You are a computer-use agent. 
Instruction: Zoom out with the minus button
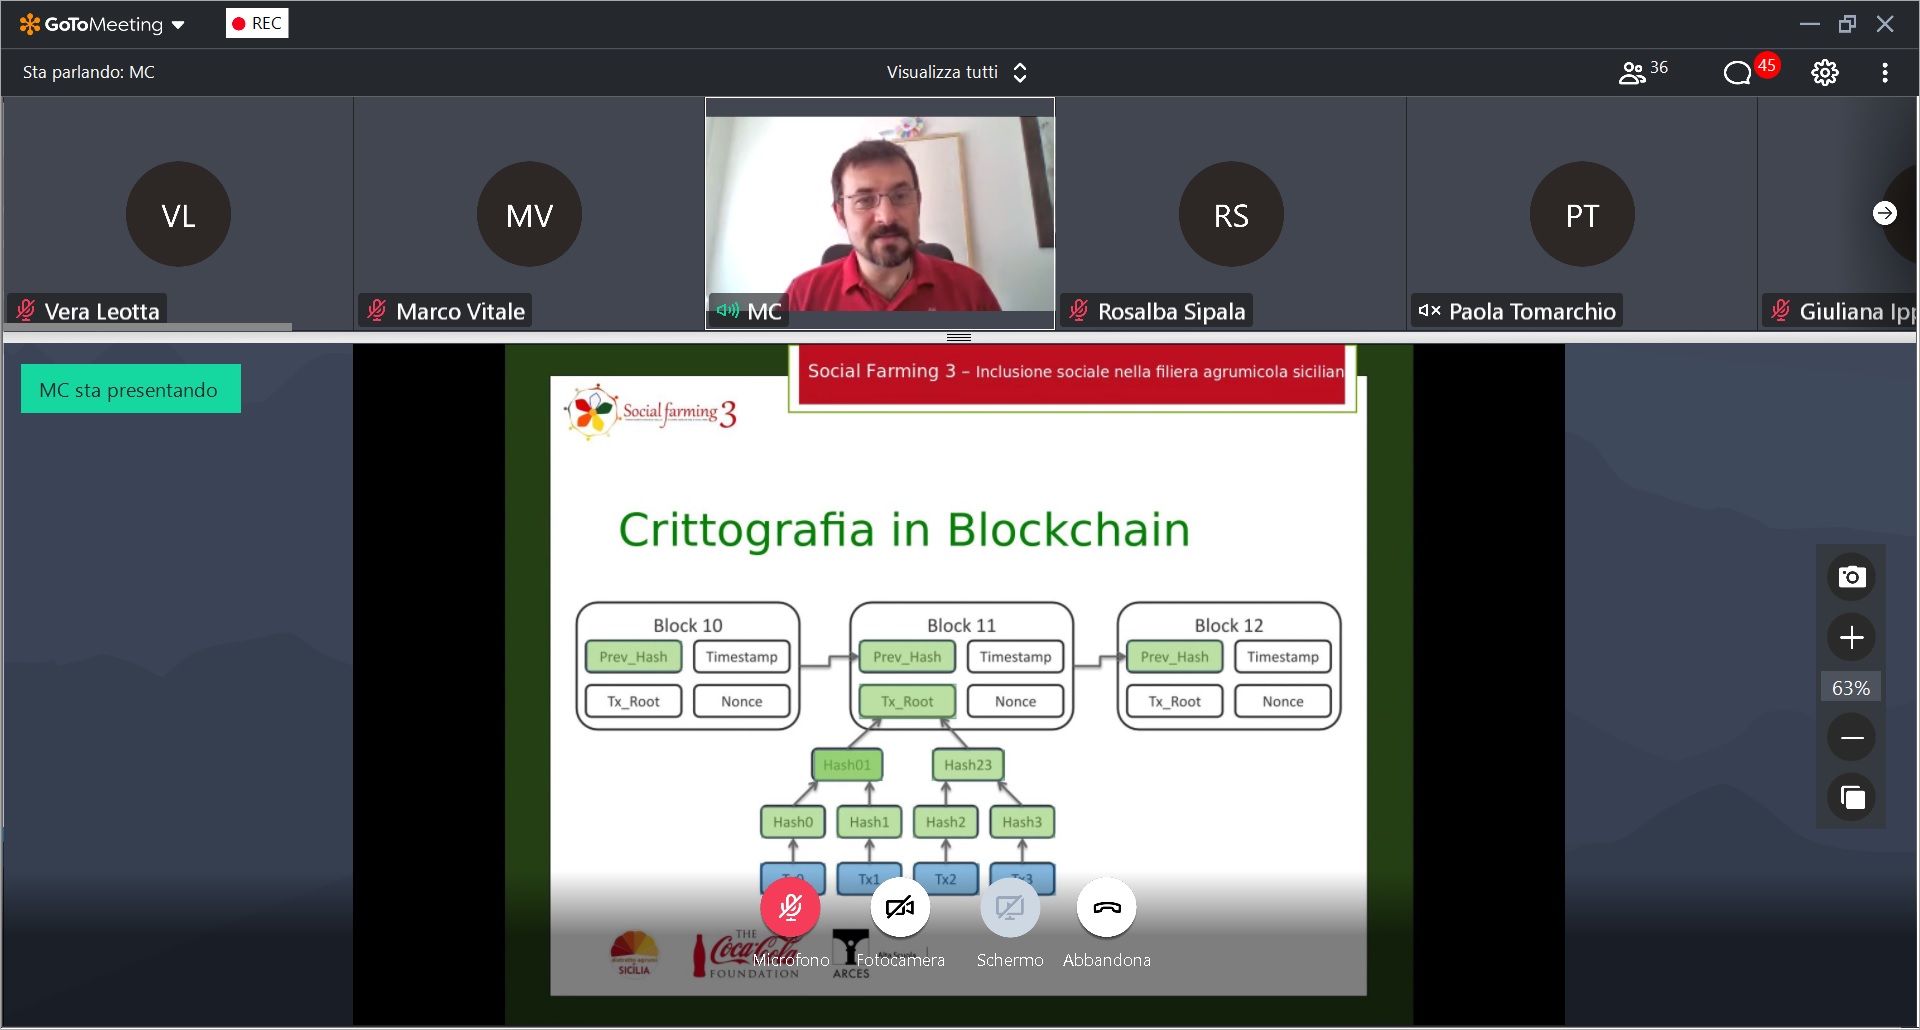(1851, 738)
